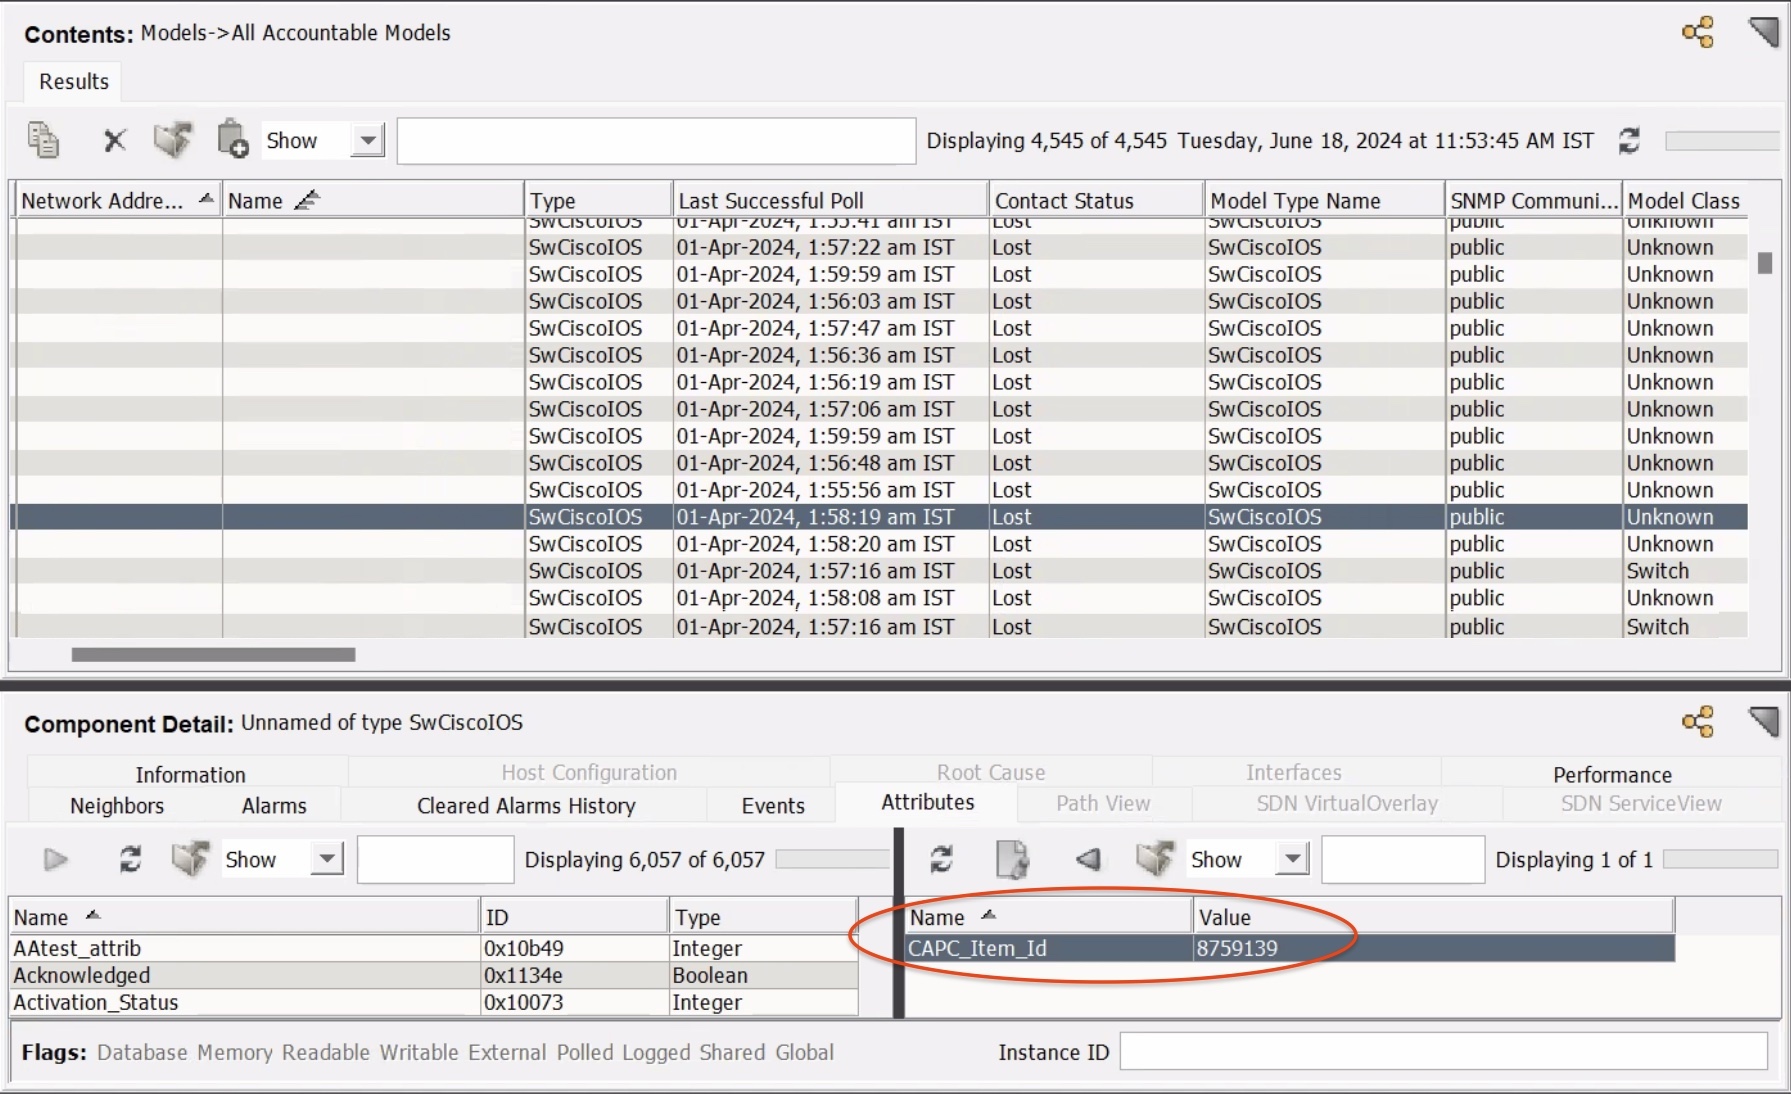Open the Show dropdown in Contents toolbar
This screenshot has height=1094, width=1791.
tap(368, 140)
